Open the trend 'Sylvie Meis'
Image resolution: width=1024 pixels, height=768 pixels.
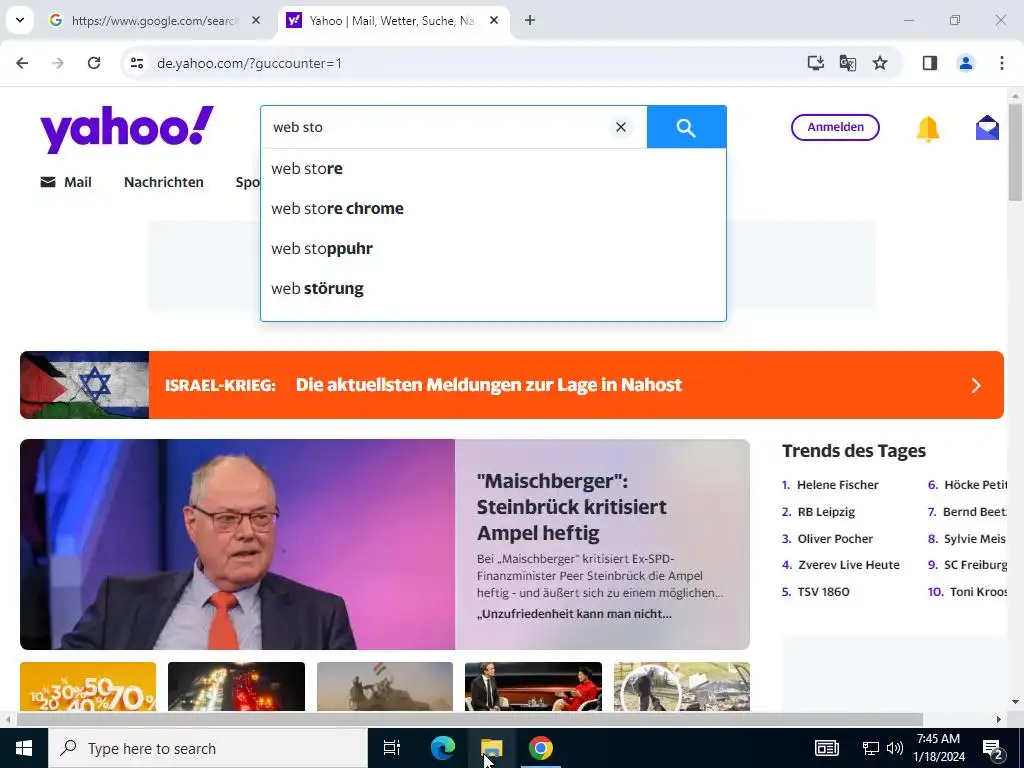975,539
